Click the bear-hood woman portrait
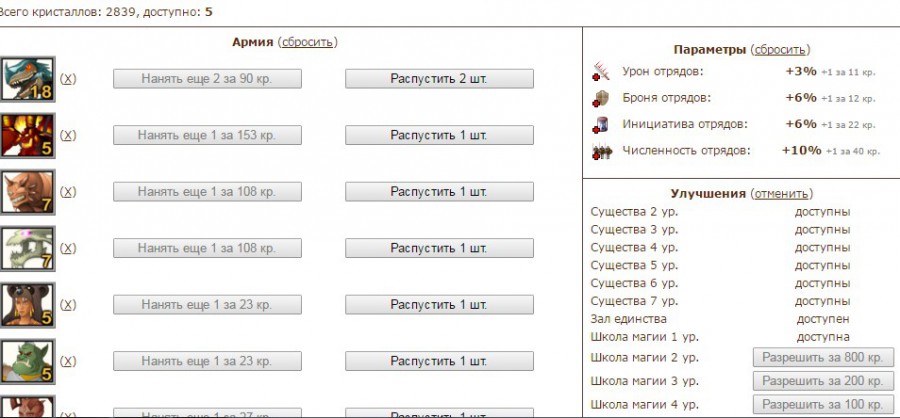 [28, 305]
